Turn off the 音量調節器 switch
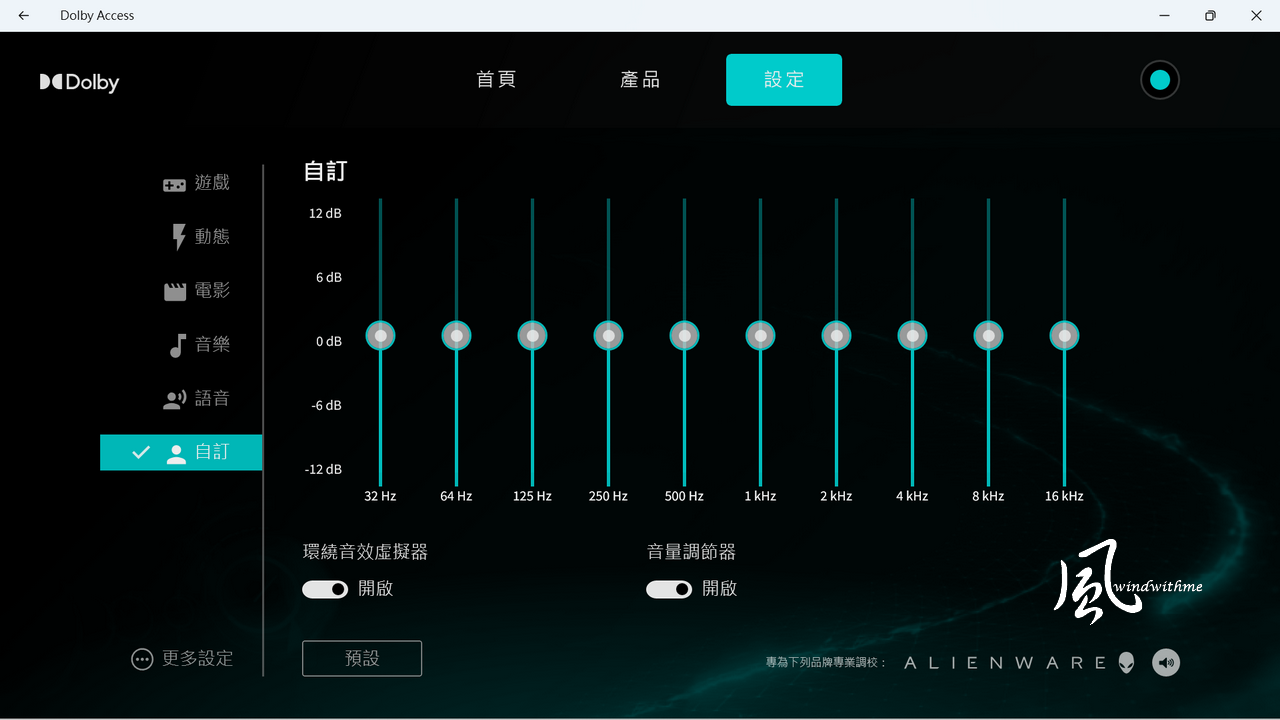The height and width of the screenshot is (720, 1280). (670, 589)
